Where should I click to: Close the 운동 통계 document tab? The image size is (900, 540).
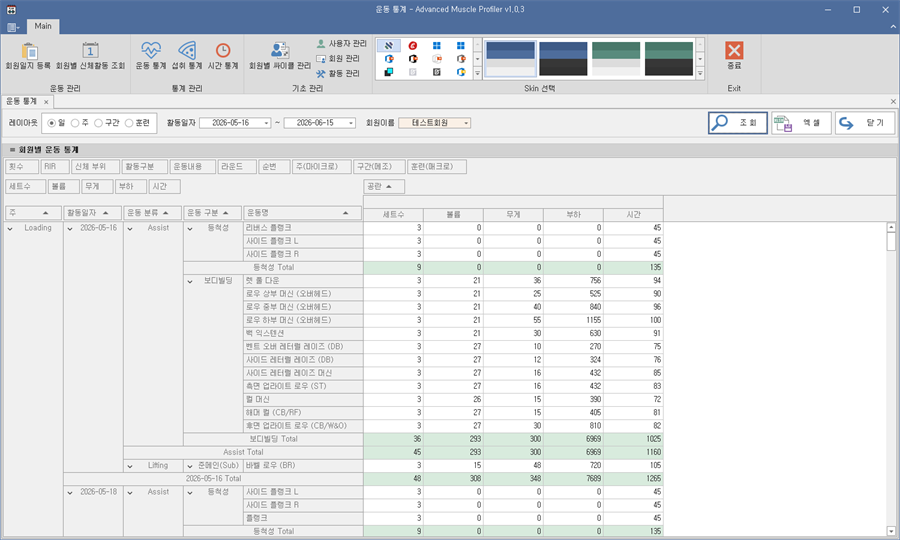[x=46, y=102]
